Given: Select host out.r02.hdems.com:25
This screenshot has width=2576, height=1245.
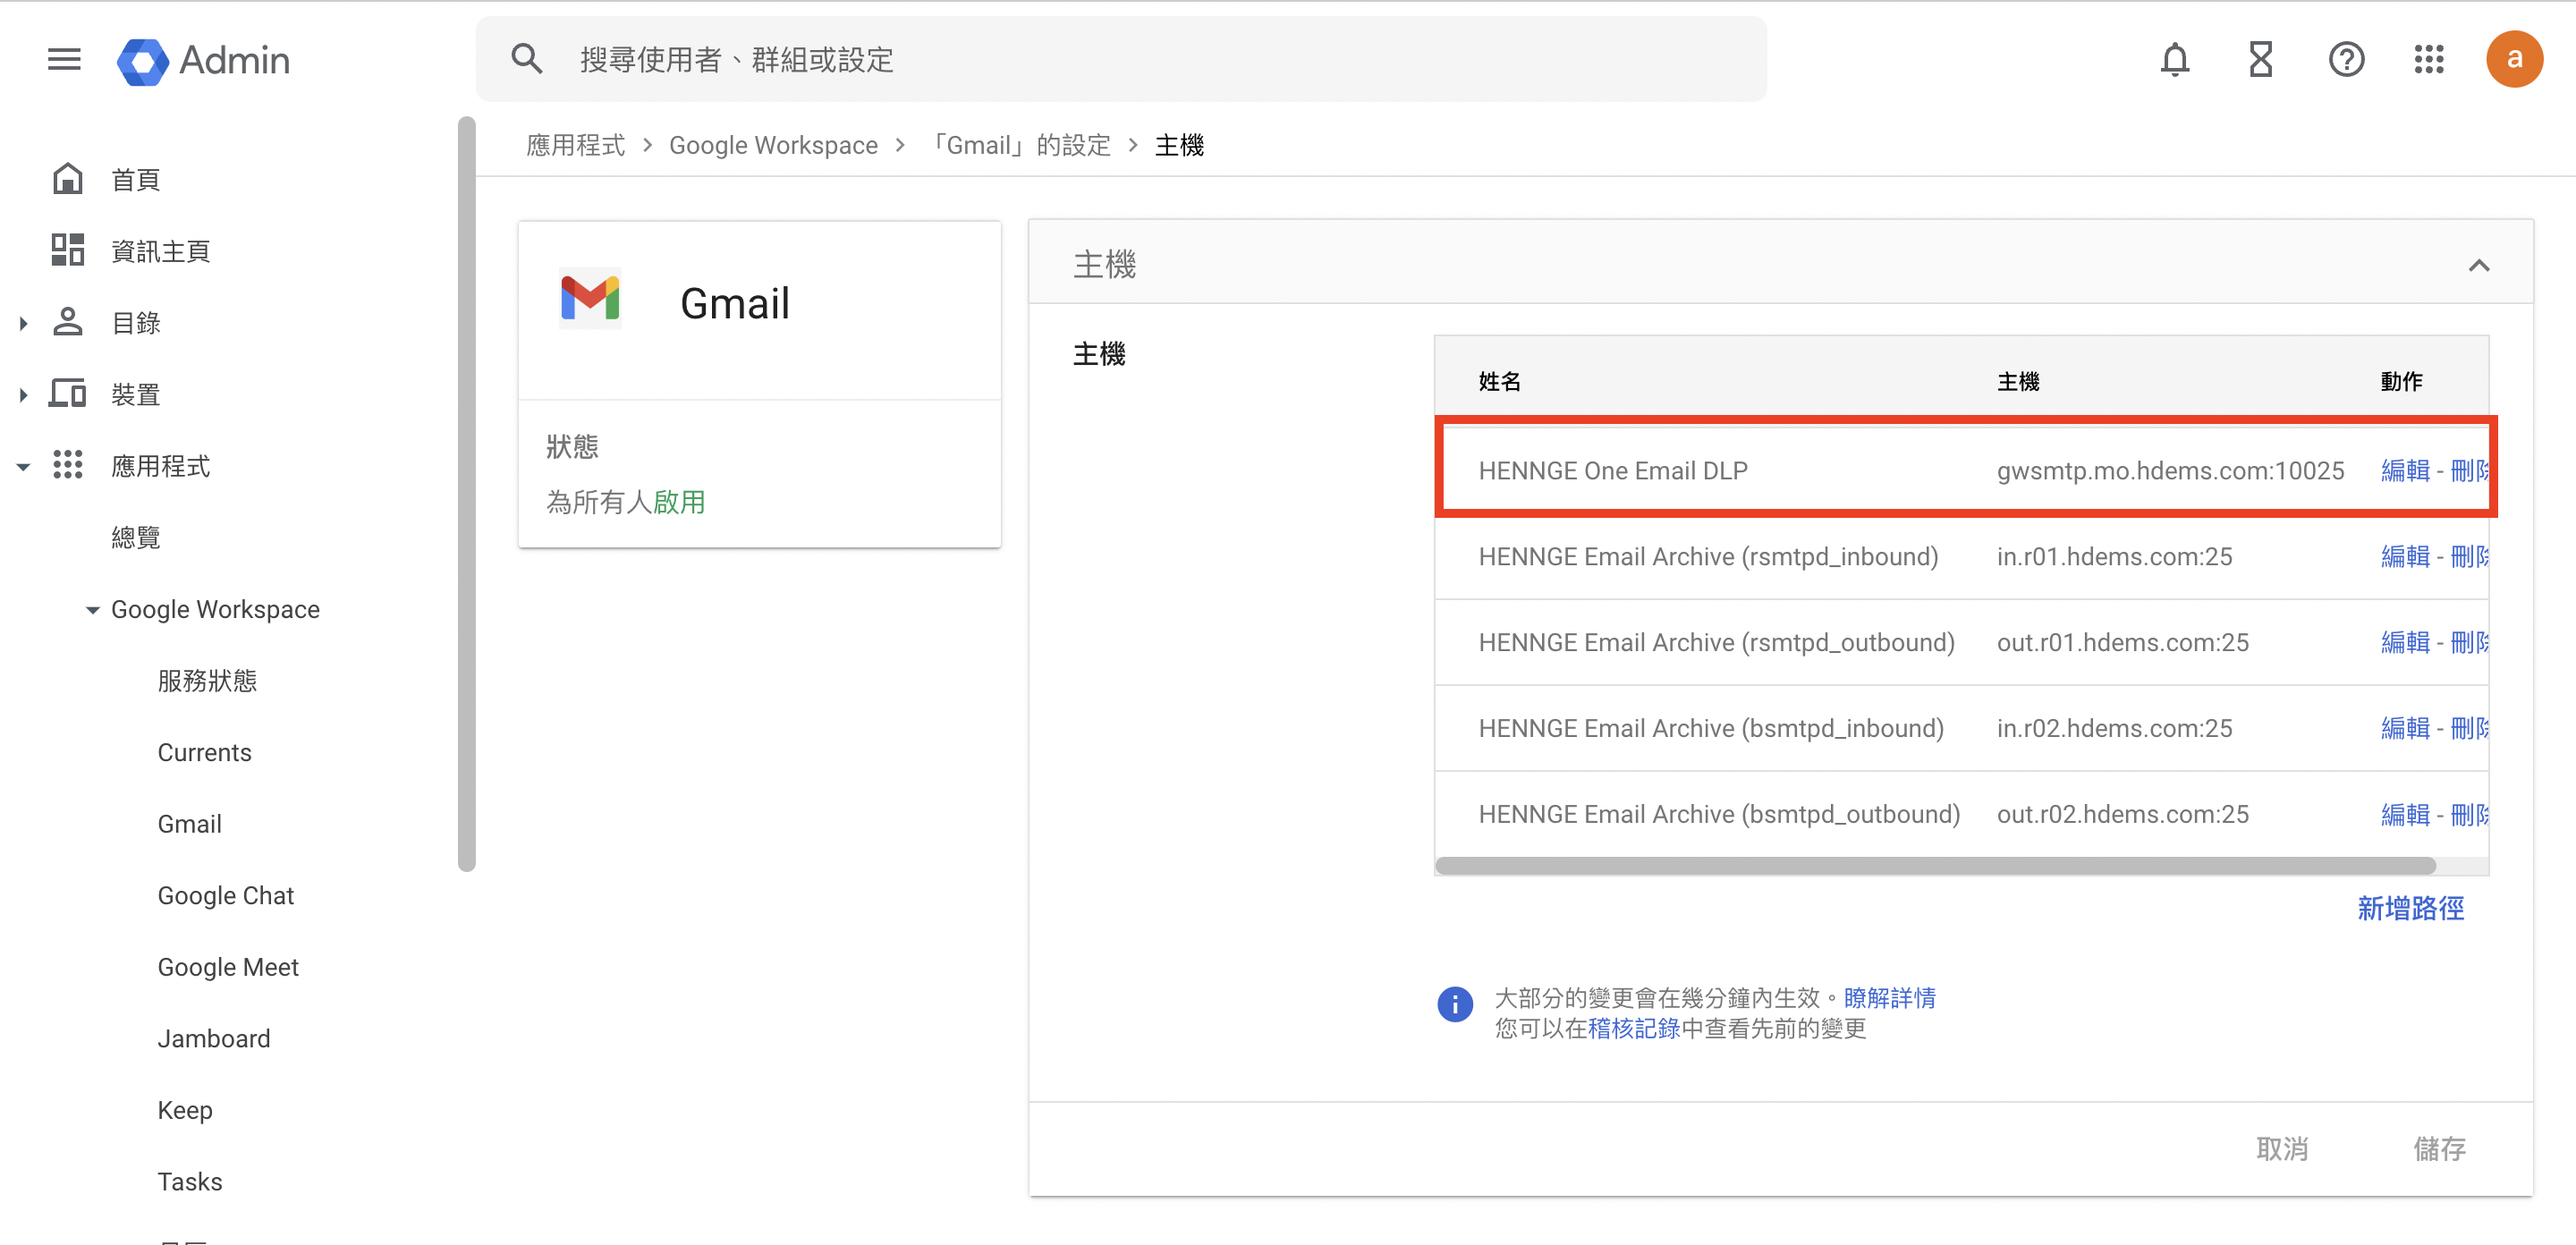Looking at the screenshot, I should [2122, 814].
